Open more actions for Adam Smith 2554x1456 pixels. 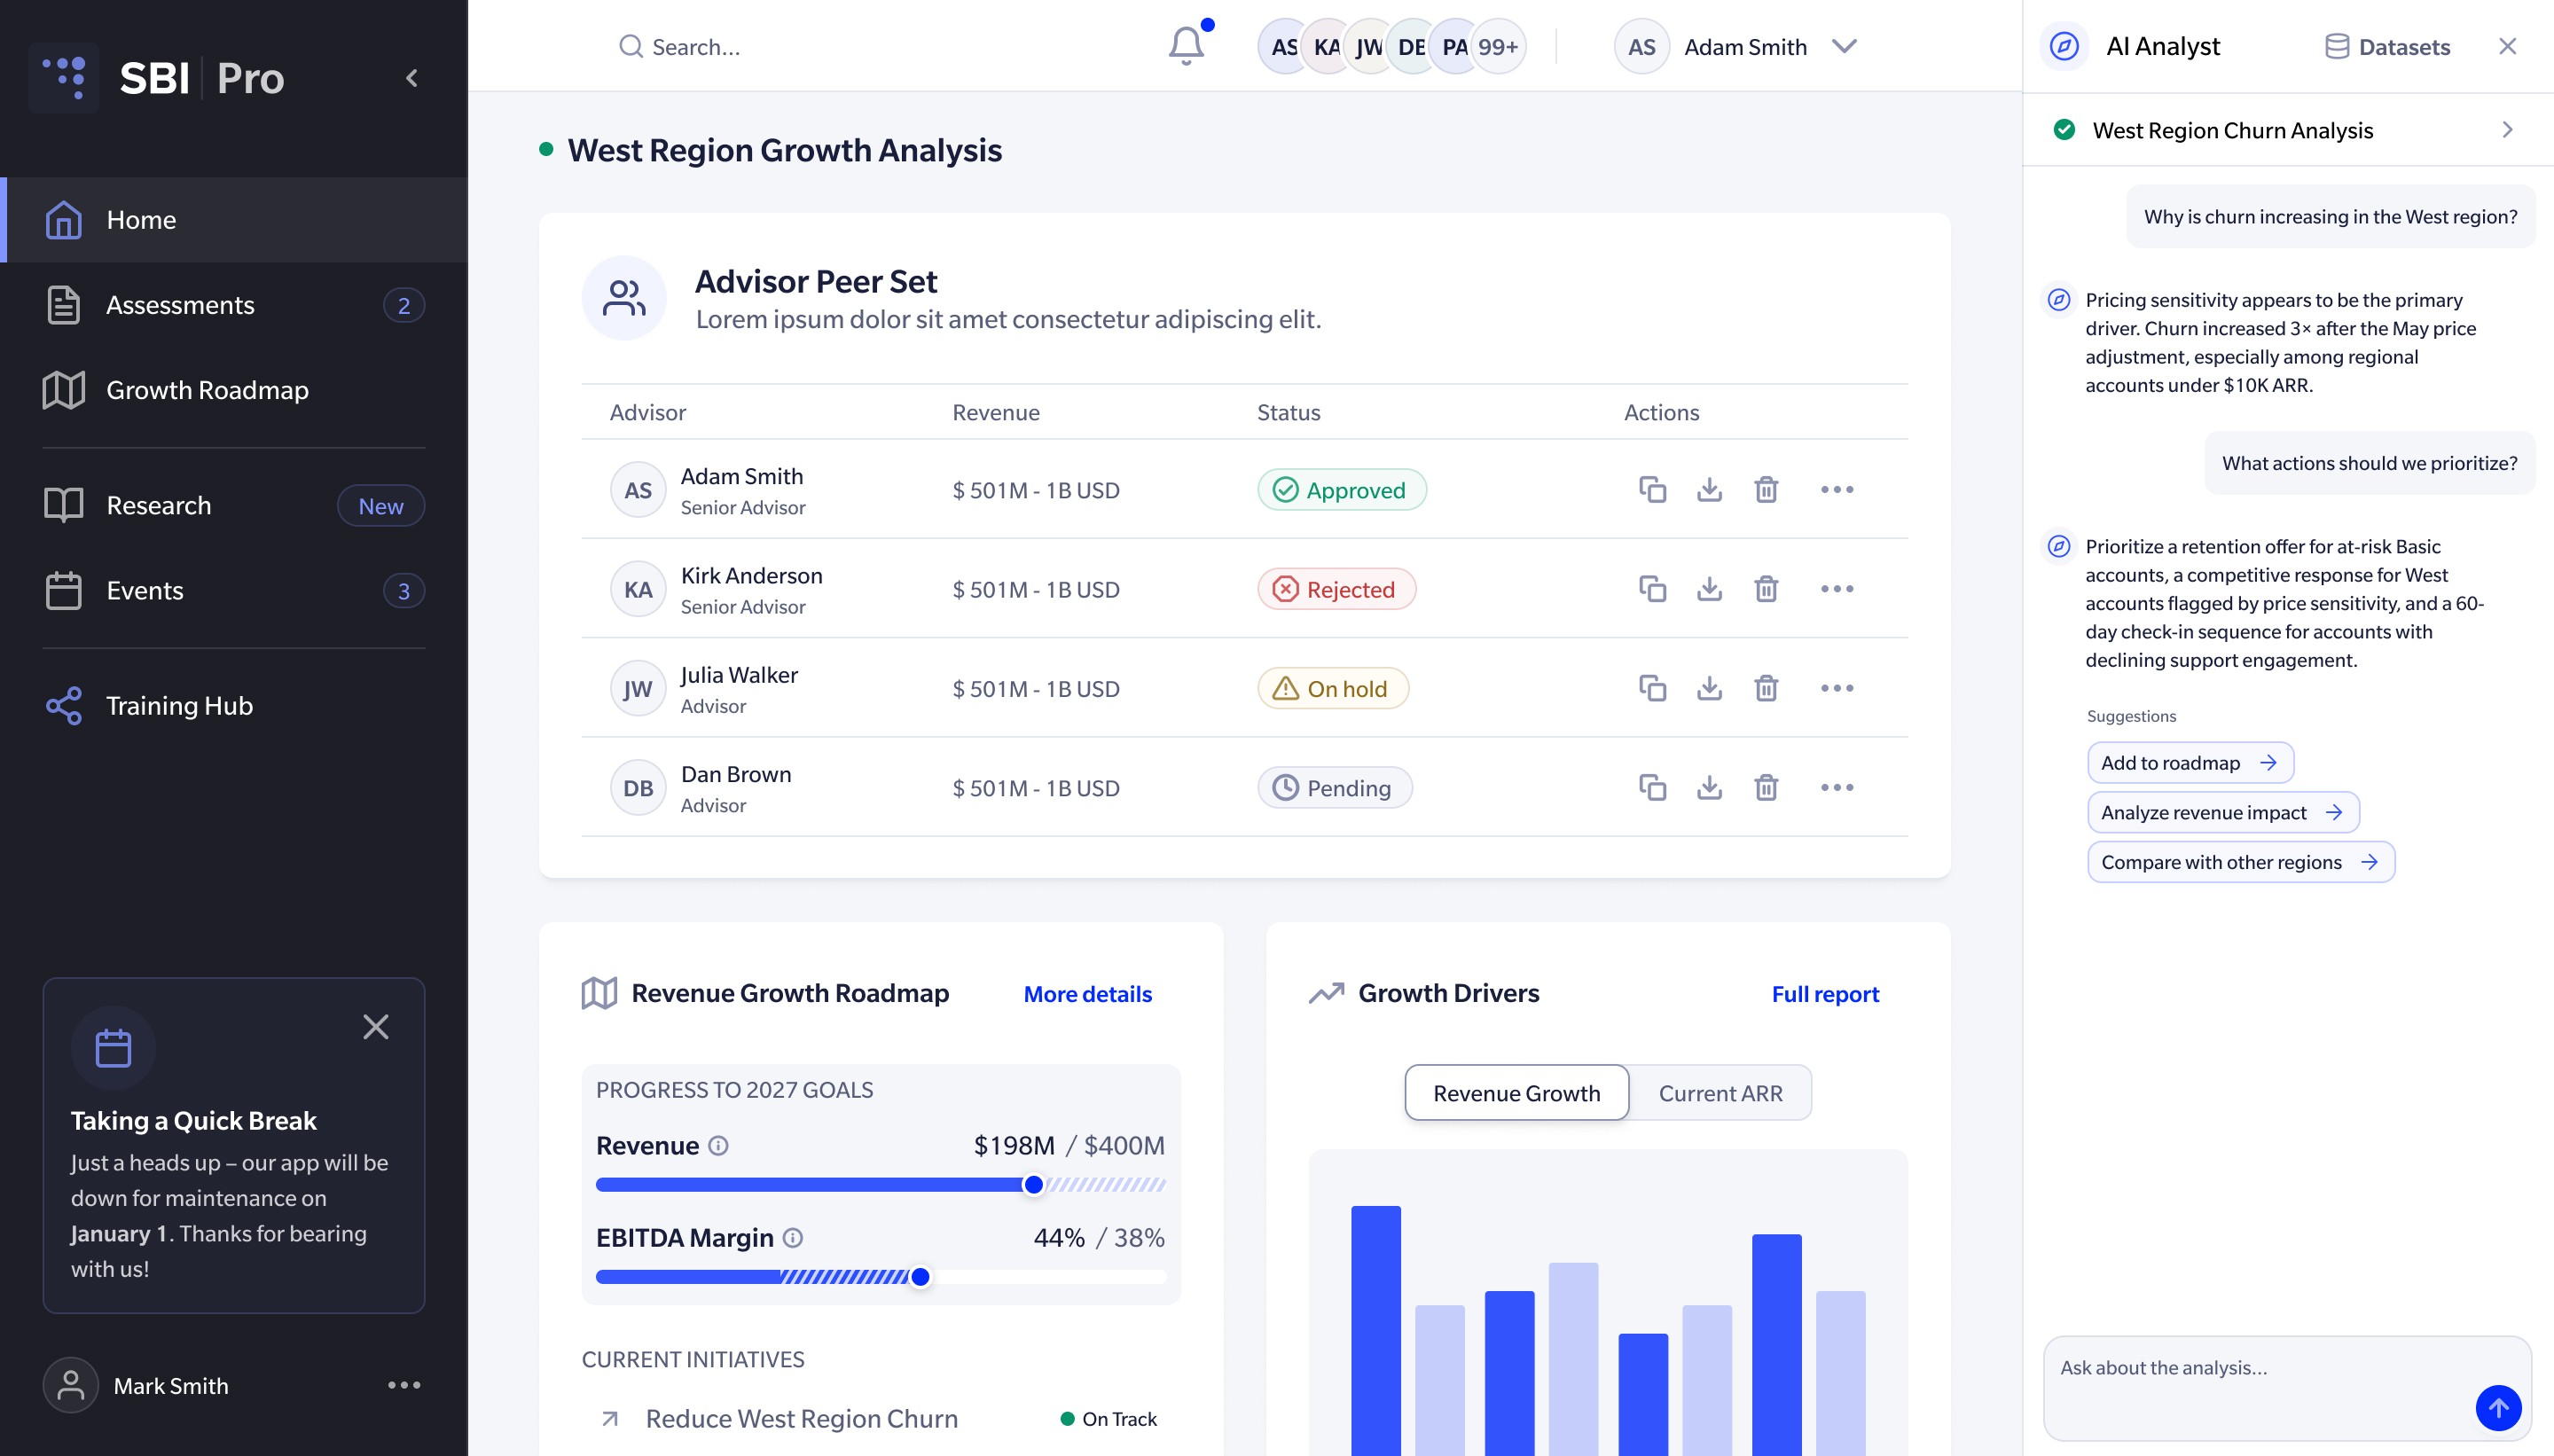[1837, 489]
